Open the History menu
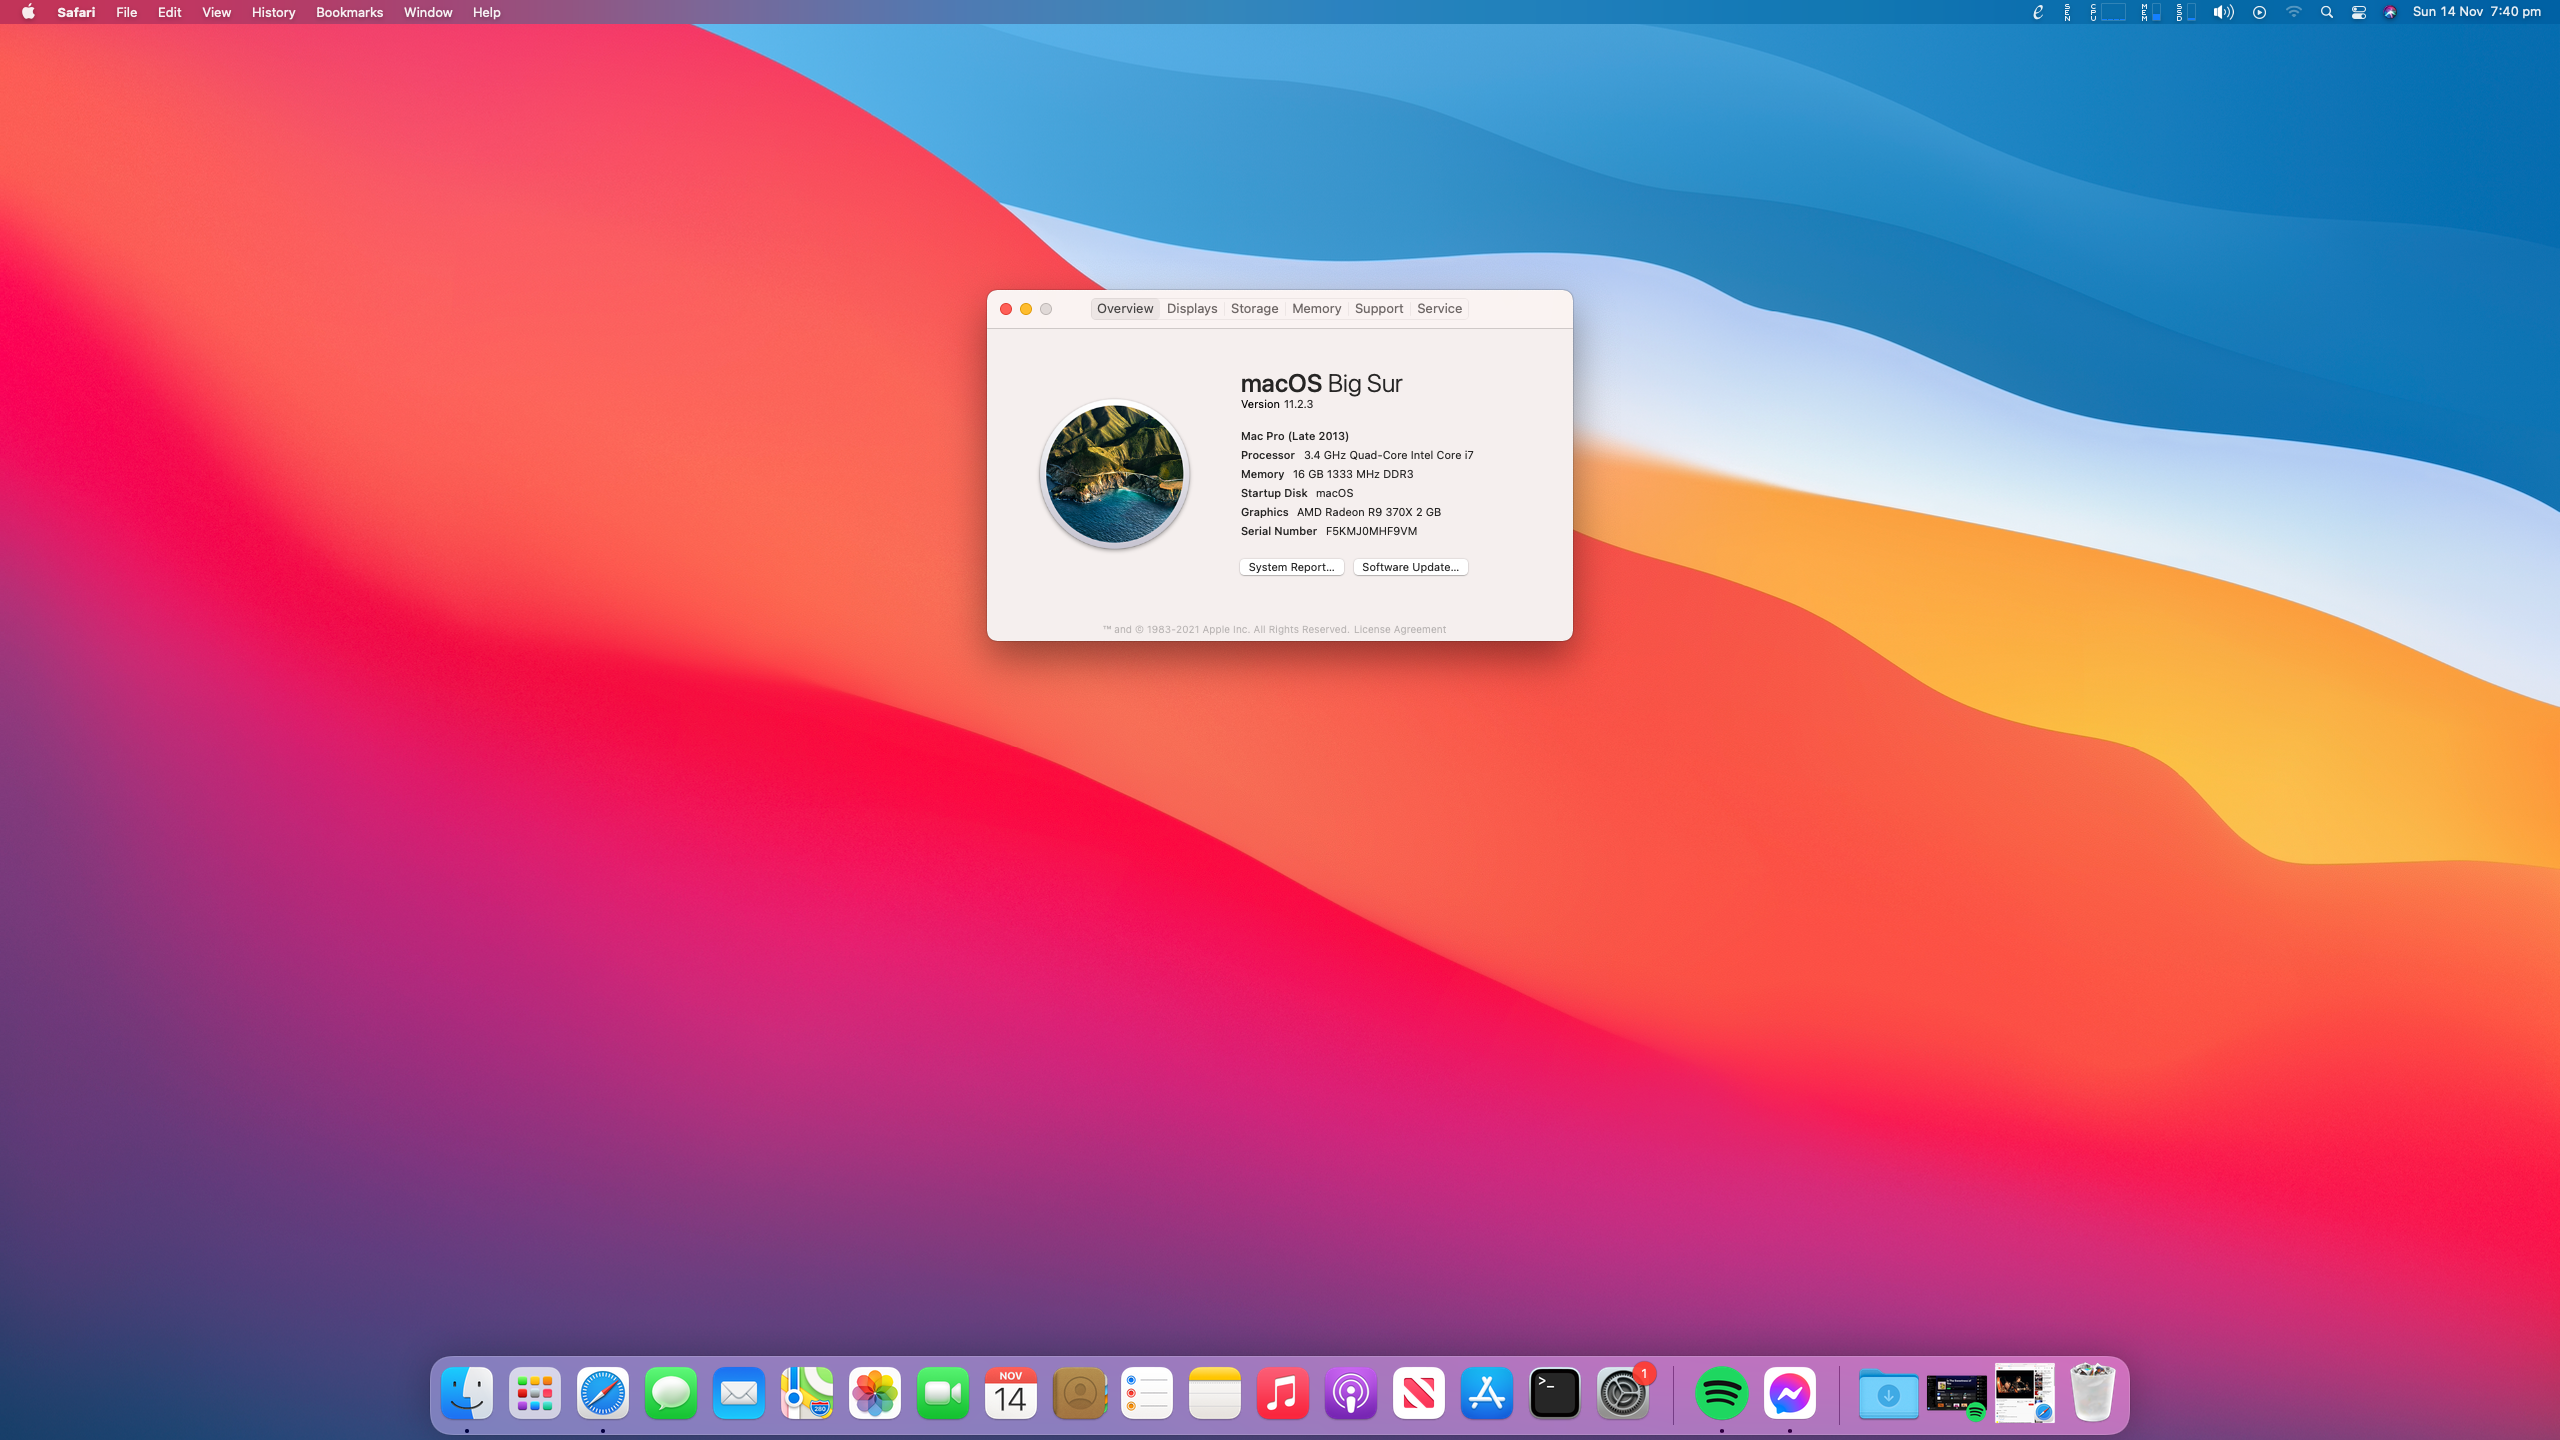This screenshot has width=2560, height=1440. click(x=273, y=12)
